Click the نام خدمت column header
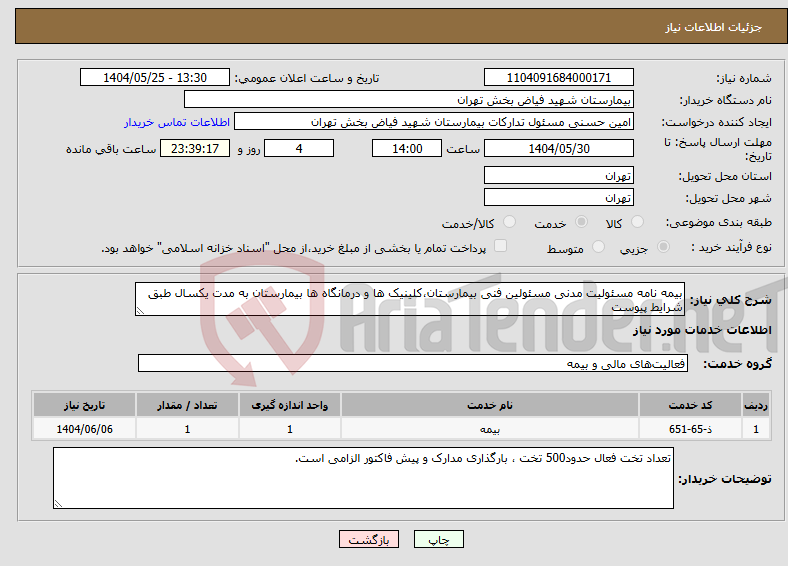 coord(490,405)
